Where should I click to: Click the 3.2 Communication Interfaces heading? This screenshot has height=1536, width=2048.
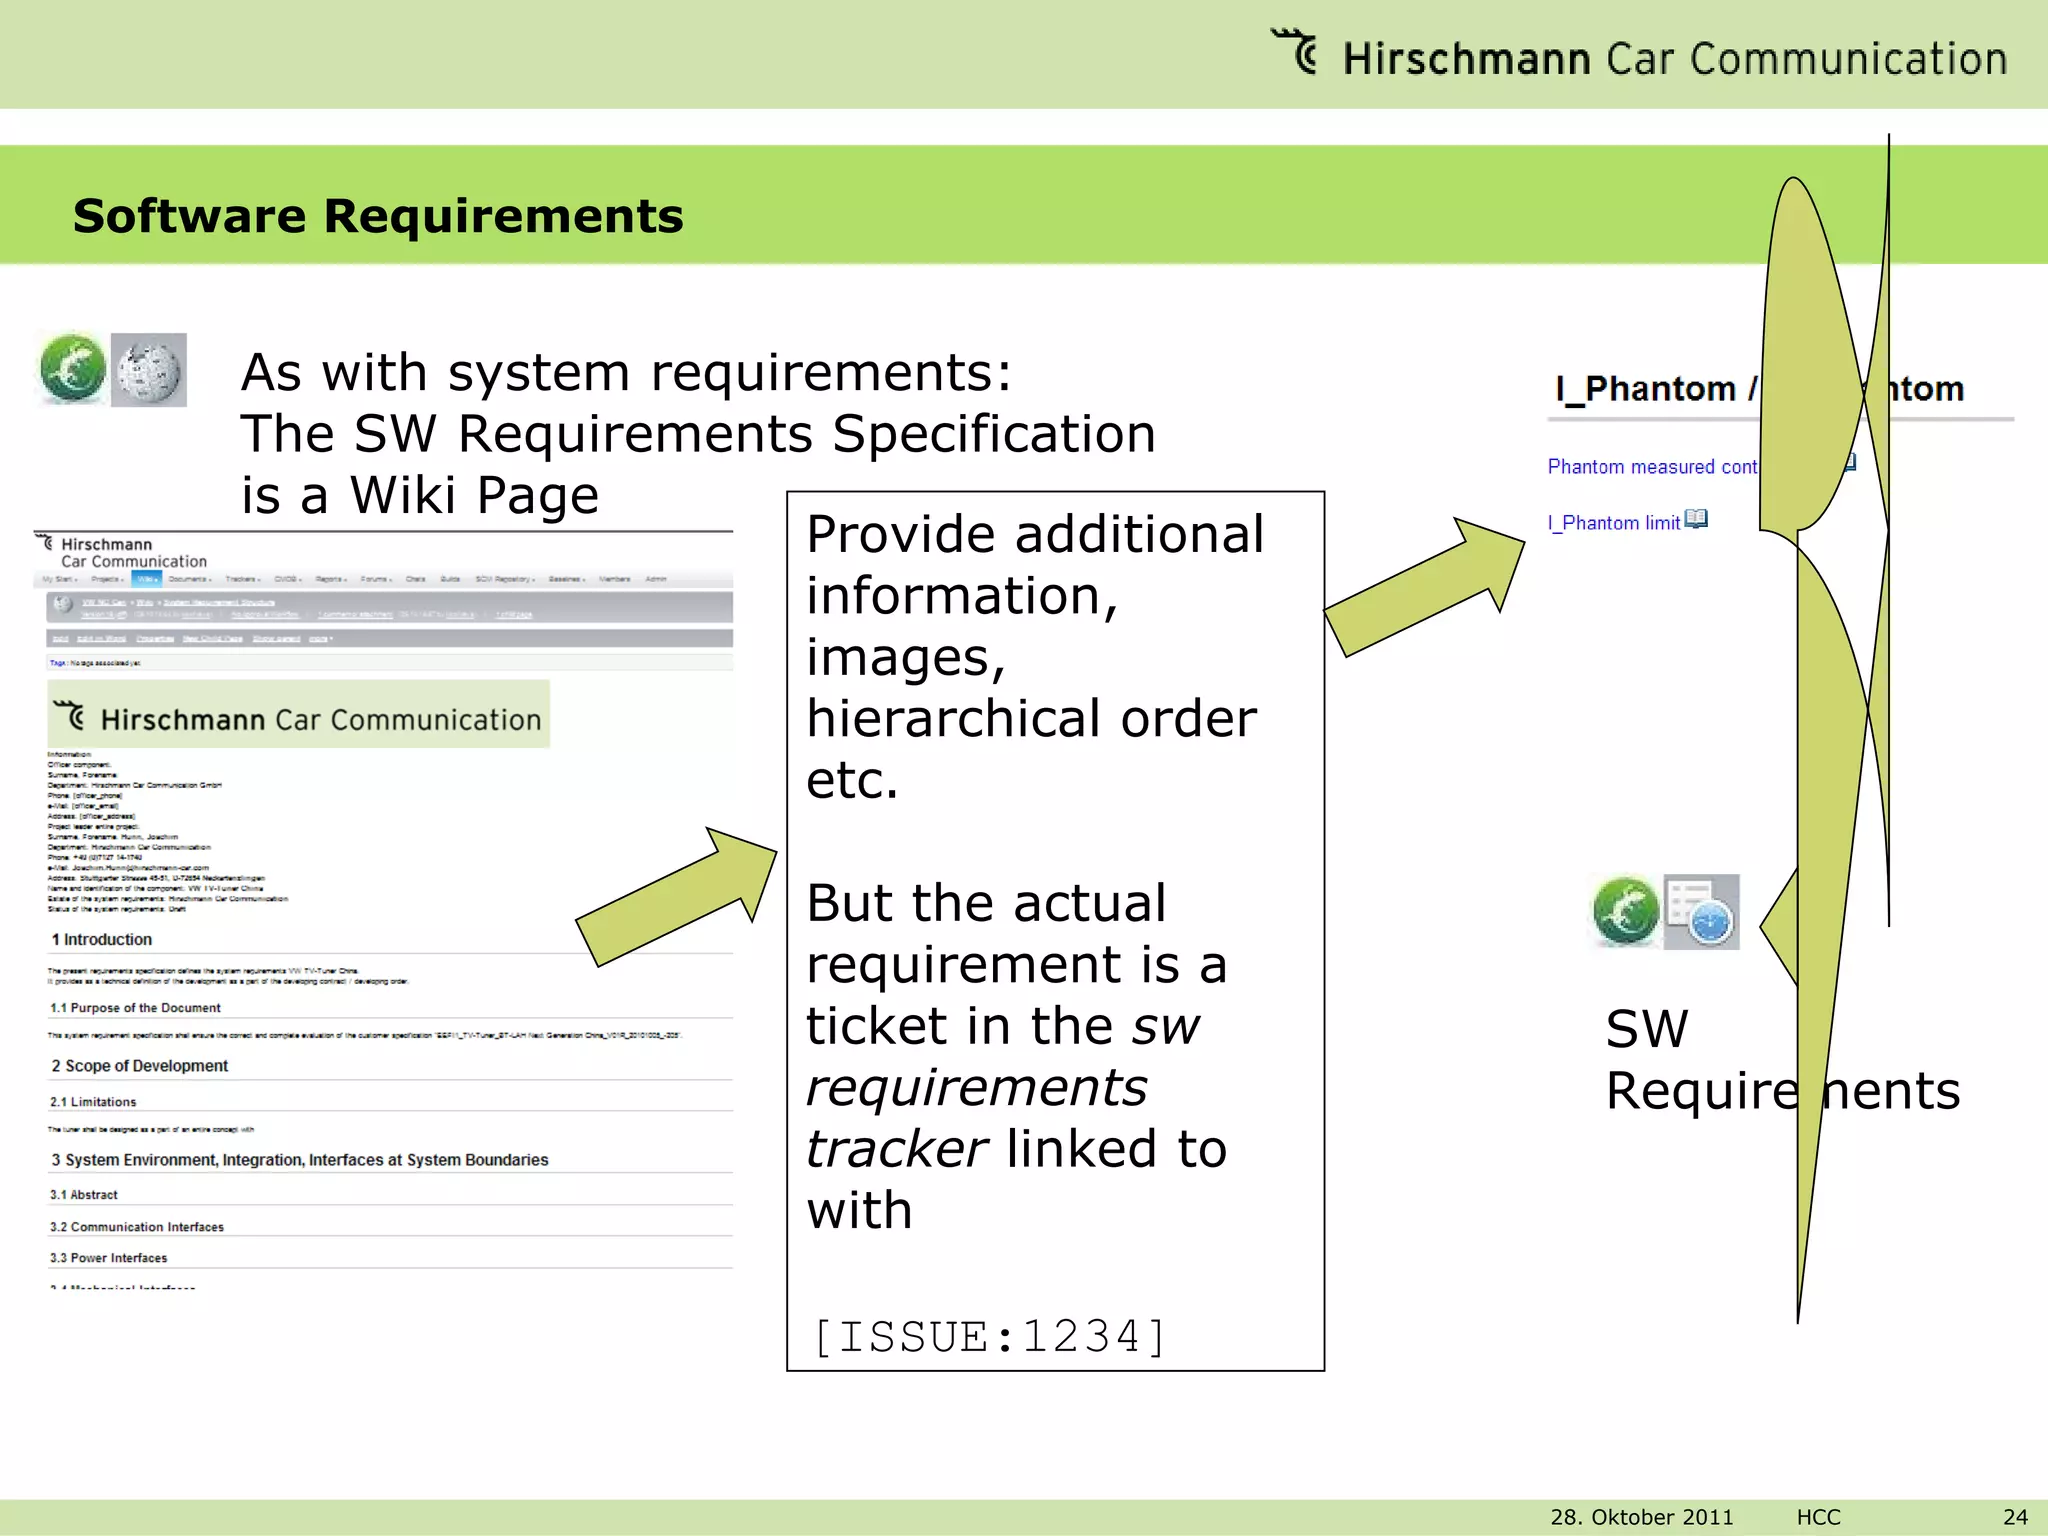tap(137, 1226)
